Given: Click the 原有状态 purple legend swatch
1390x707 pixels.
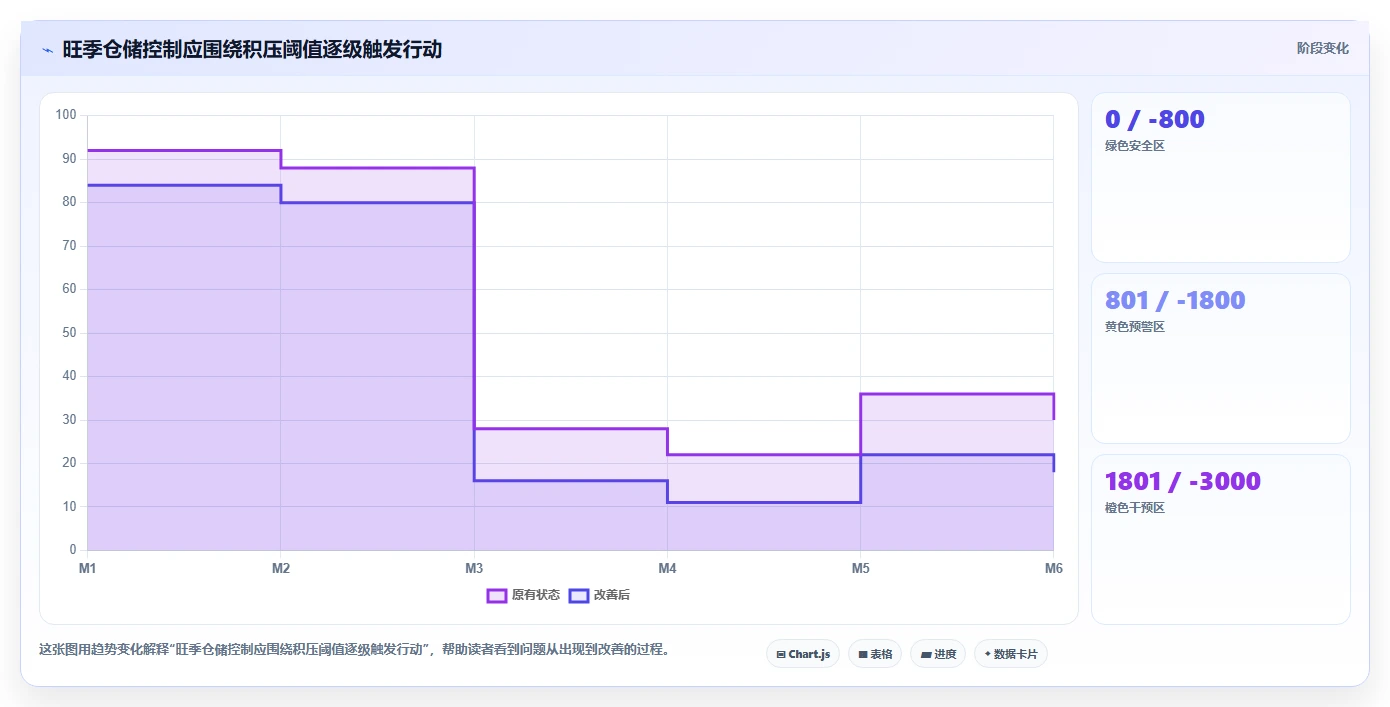Looking at the screenshot, I should coord(497,595).
